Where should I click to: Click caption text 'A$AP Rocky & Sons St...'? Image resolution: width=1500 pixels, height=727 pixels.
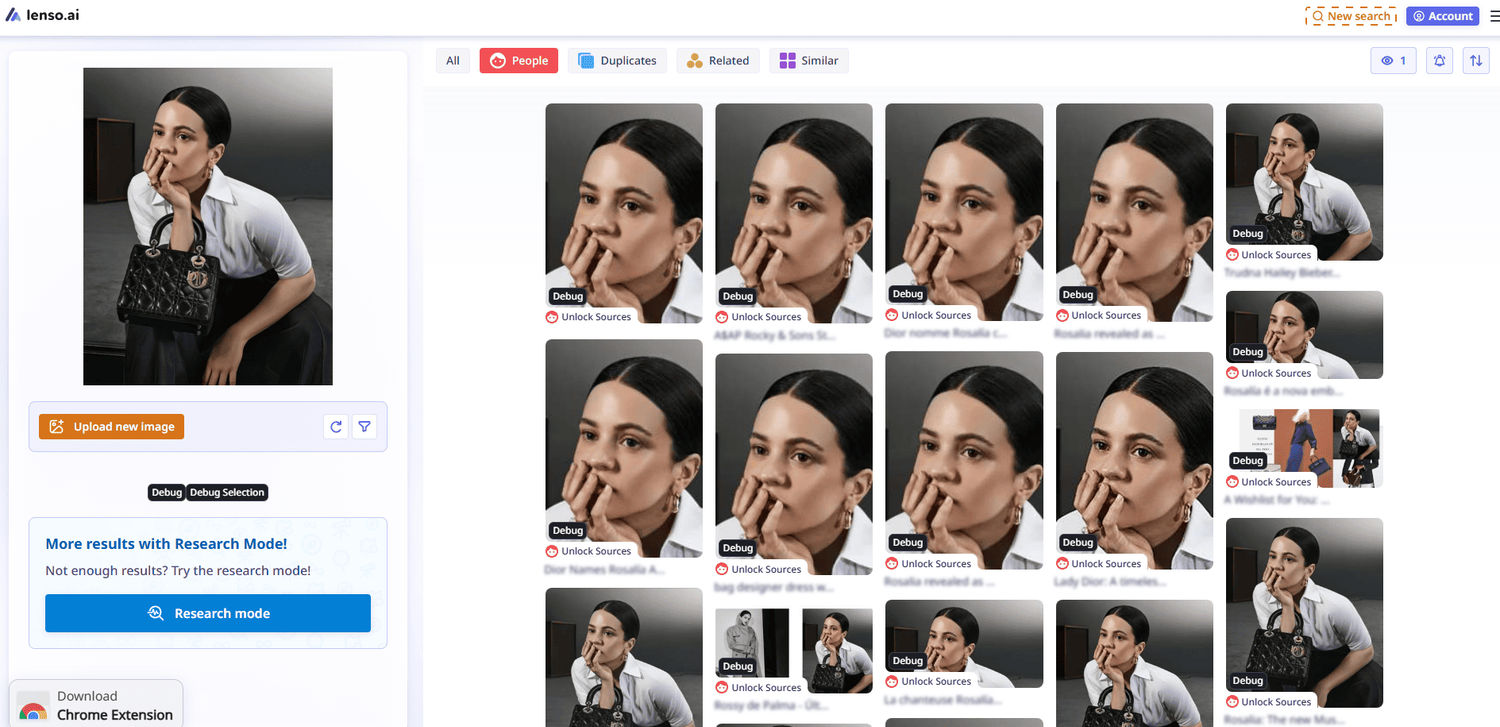click(775, 336)
